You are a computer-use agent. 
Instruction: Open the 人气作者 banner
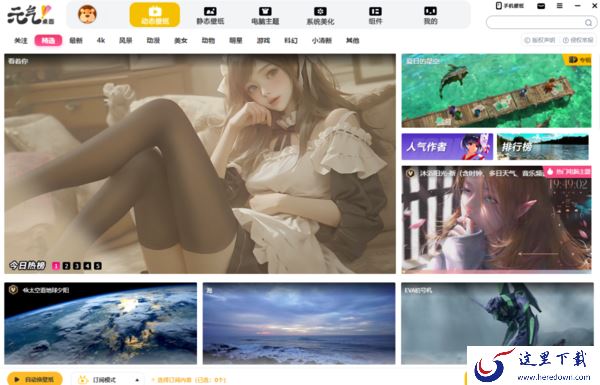[447, 147]
